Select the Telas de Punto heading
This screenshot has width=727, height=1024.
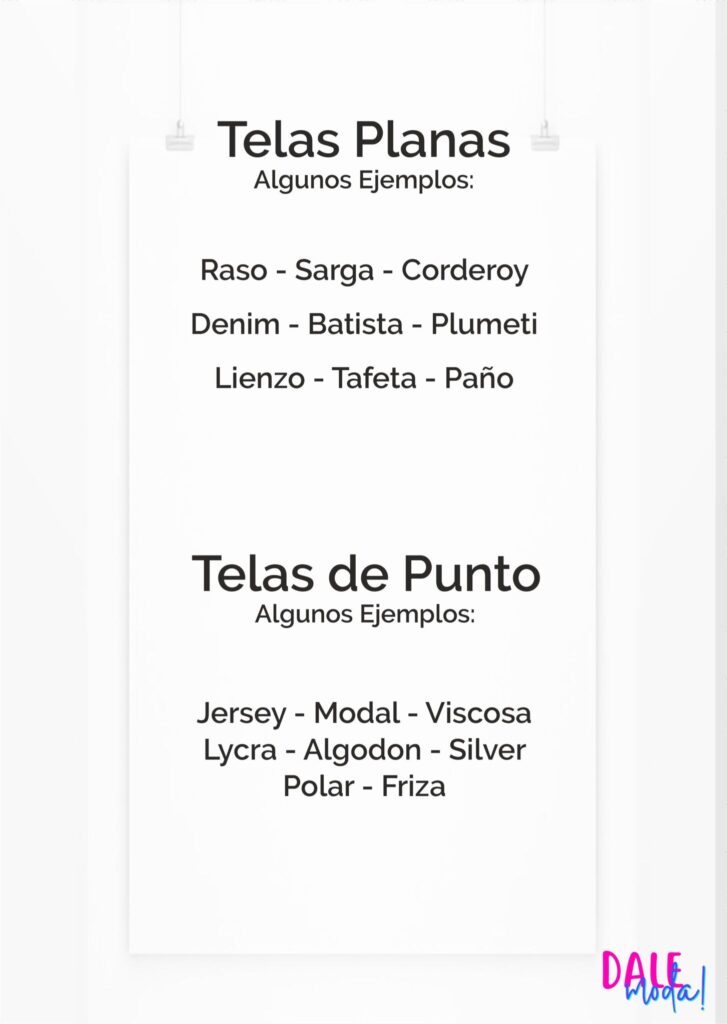click(x=366, y=573)
